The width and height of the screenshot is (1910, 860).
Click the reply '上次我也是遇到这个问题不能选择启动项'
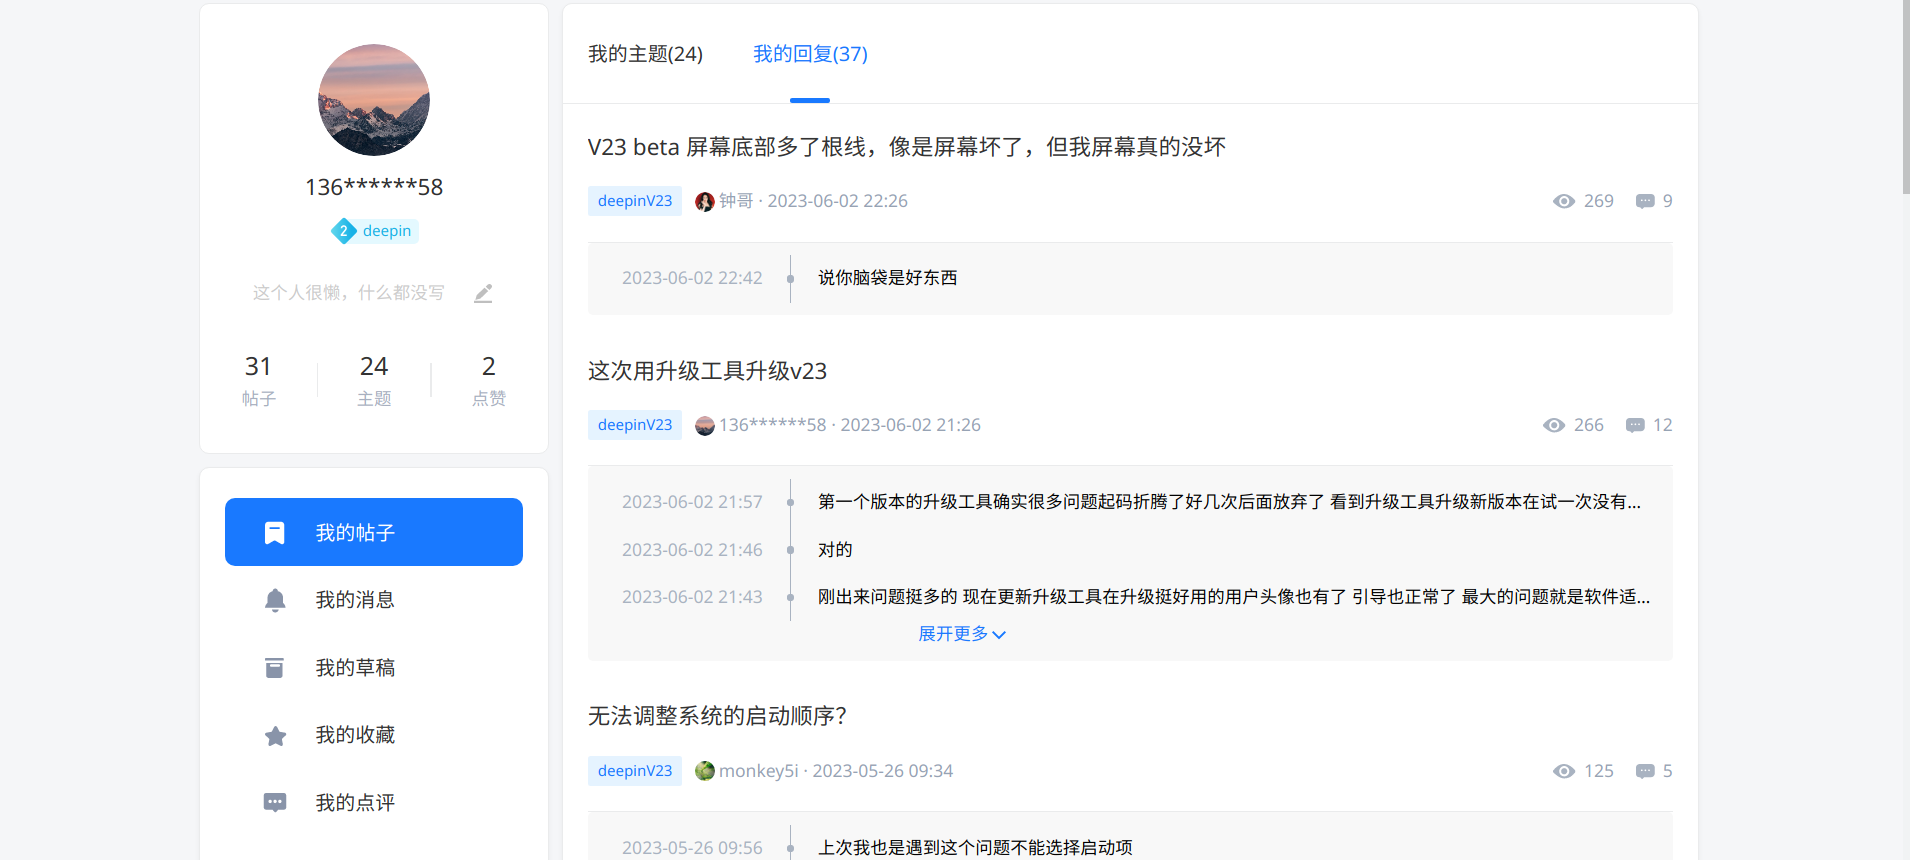pos(975,848)
